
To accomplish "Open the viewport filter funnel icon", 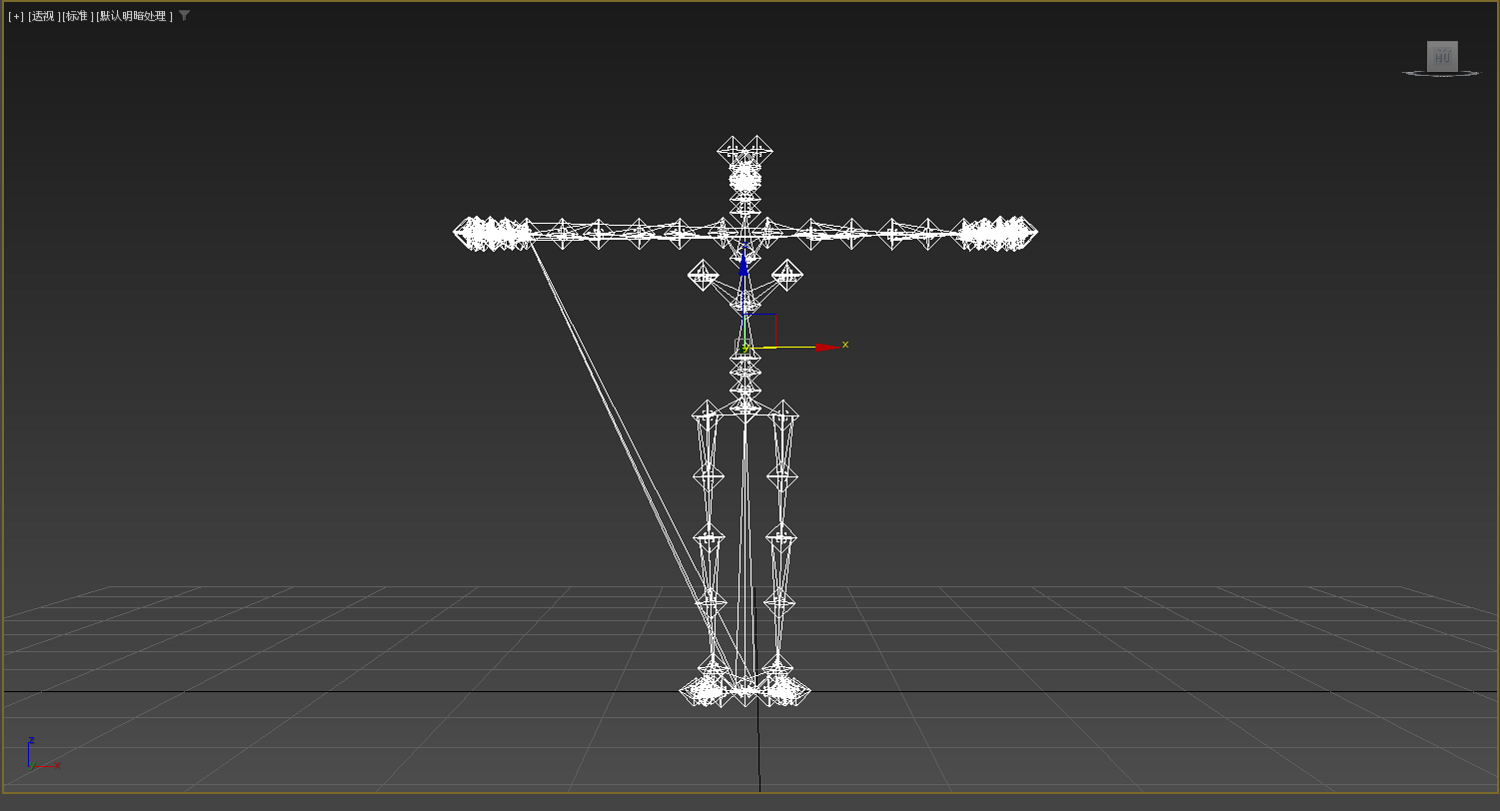I will [184, 16].
